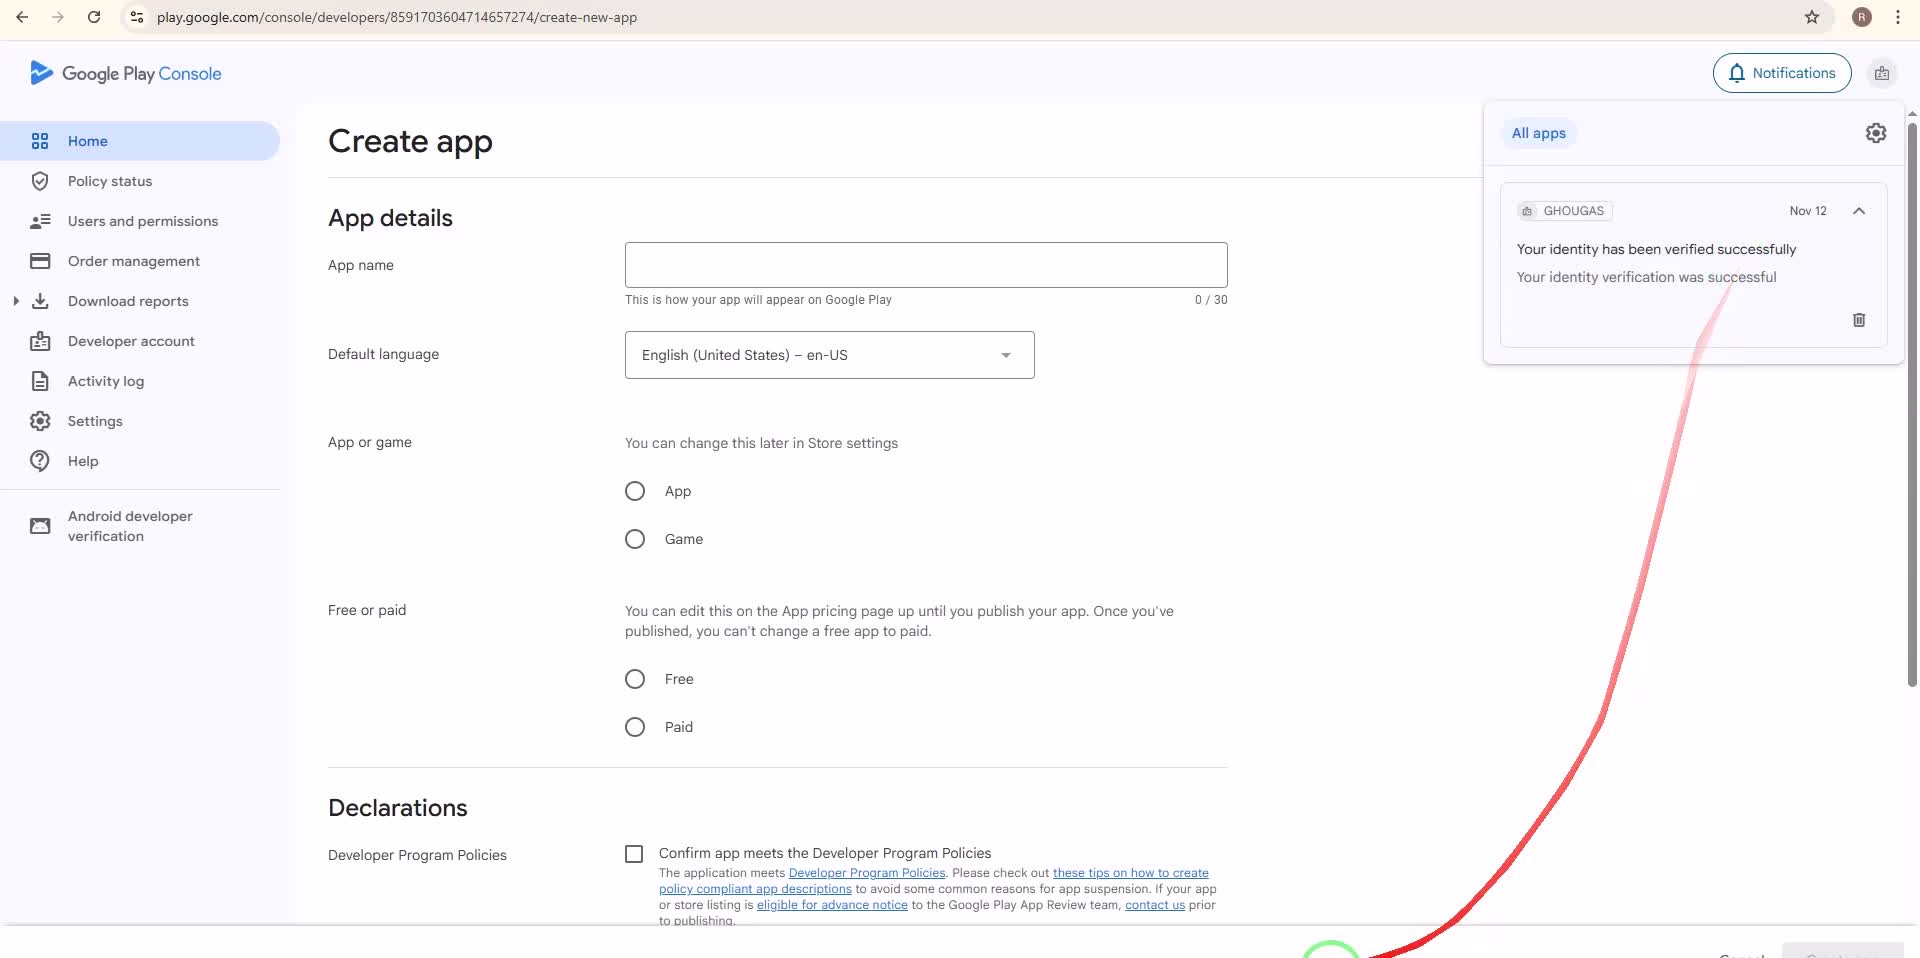Open the Help question mark icon
The width and height of the screenshot is (1920, 958).
point(40,461)
